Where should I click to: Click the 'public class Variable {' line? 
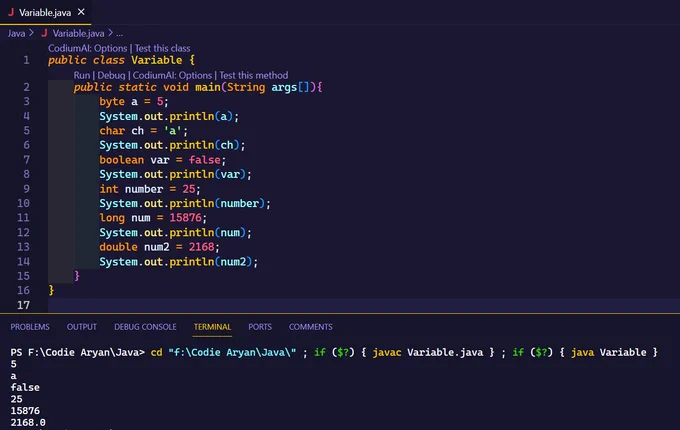pyautogui.click(x=121, y=60)
